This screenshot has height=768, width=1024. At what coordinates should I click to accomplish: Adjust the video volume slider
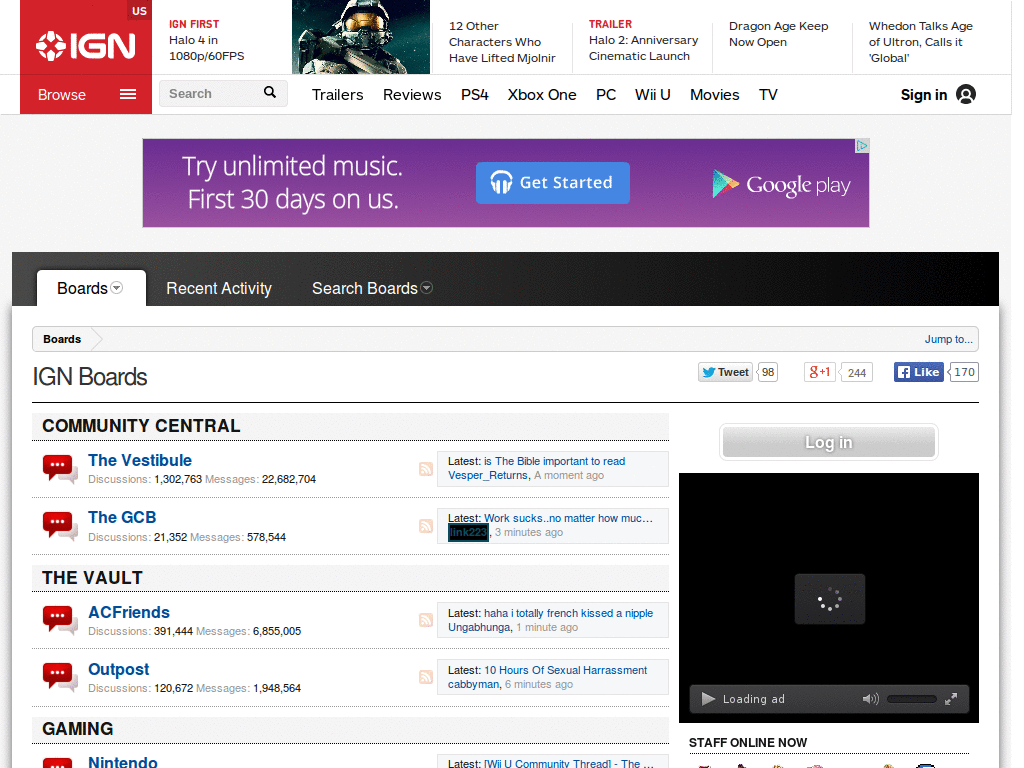(912, 699)
